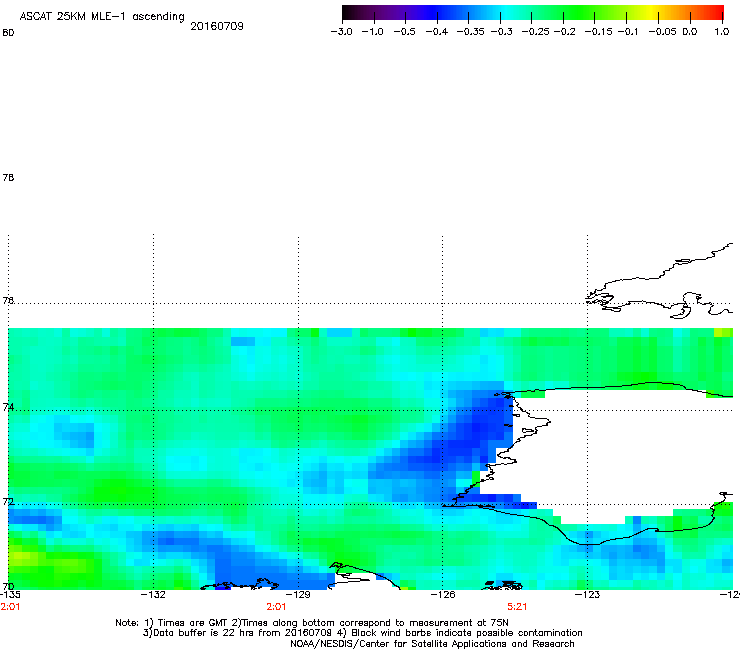Screen dimensions: 740x650
Task: Click the 0.0 color scale label
Action: coord(690,32)
